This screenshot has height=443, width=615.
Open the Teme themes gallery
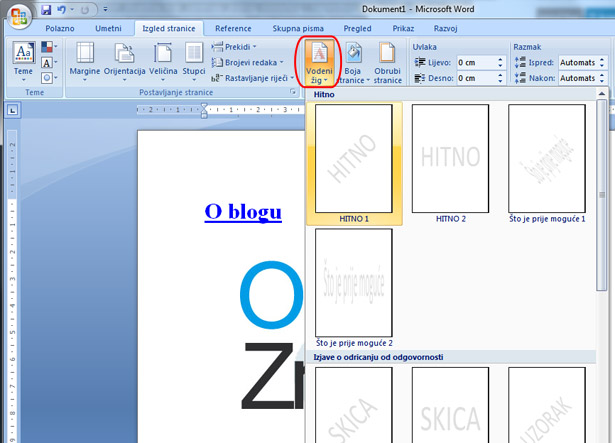click(23, 61)
